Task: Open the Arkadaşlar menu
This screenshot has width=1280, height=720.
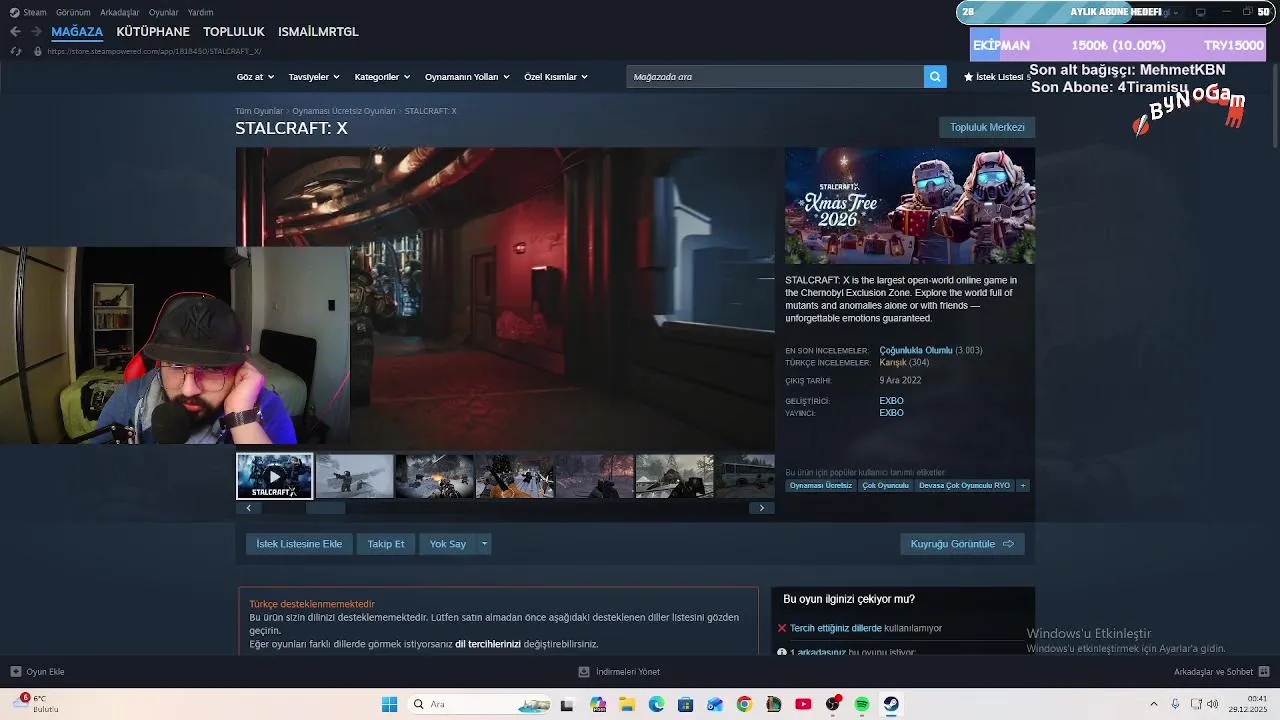Action: 120,12
